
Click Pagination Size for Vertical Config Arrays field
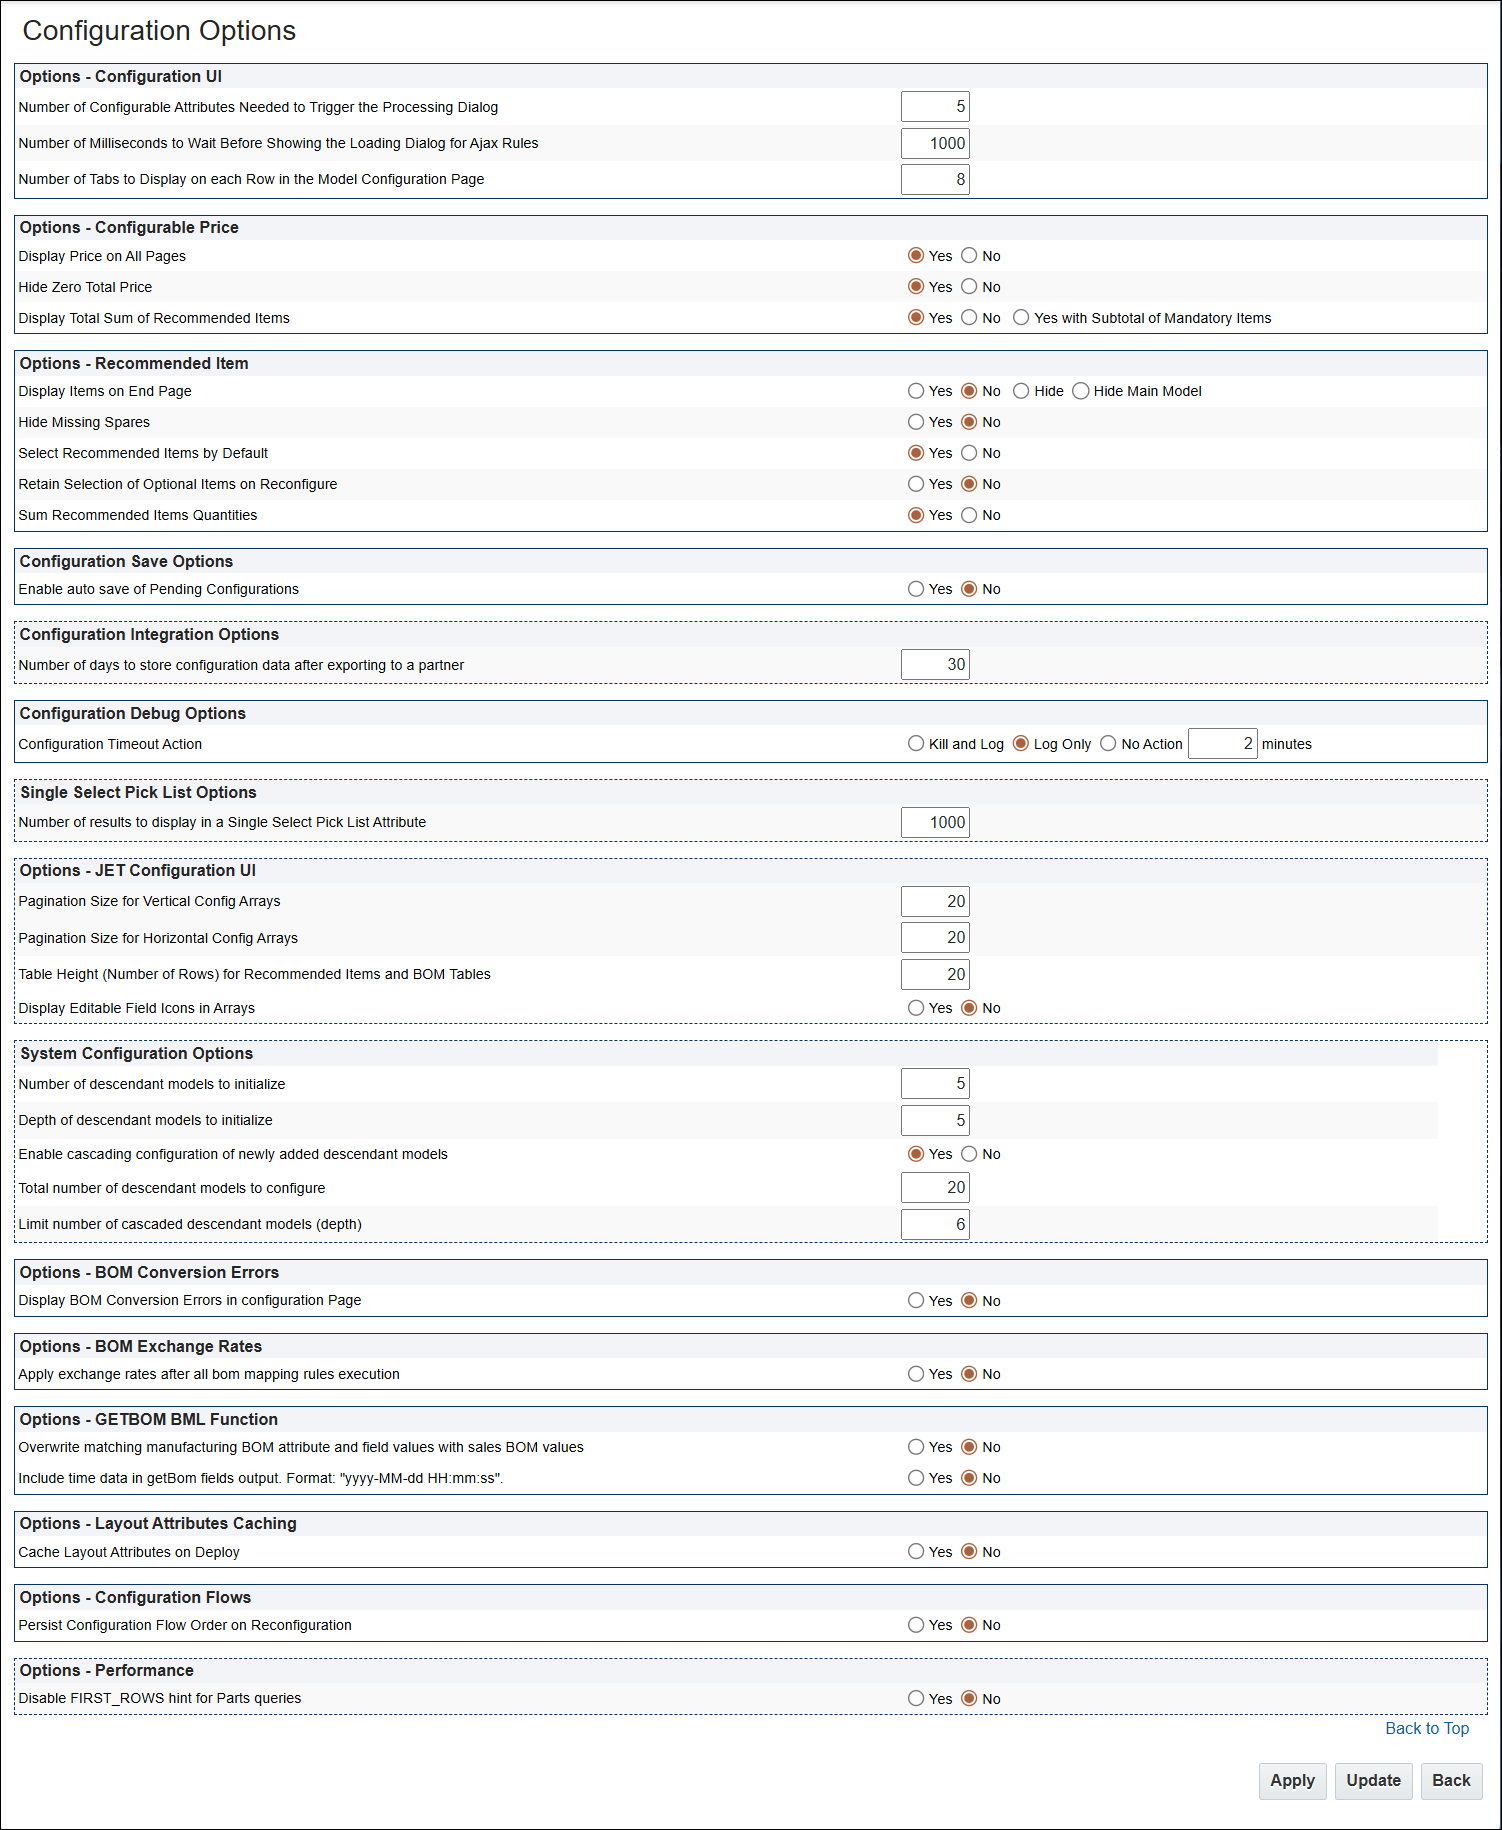click(935, 902)
